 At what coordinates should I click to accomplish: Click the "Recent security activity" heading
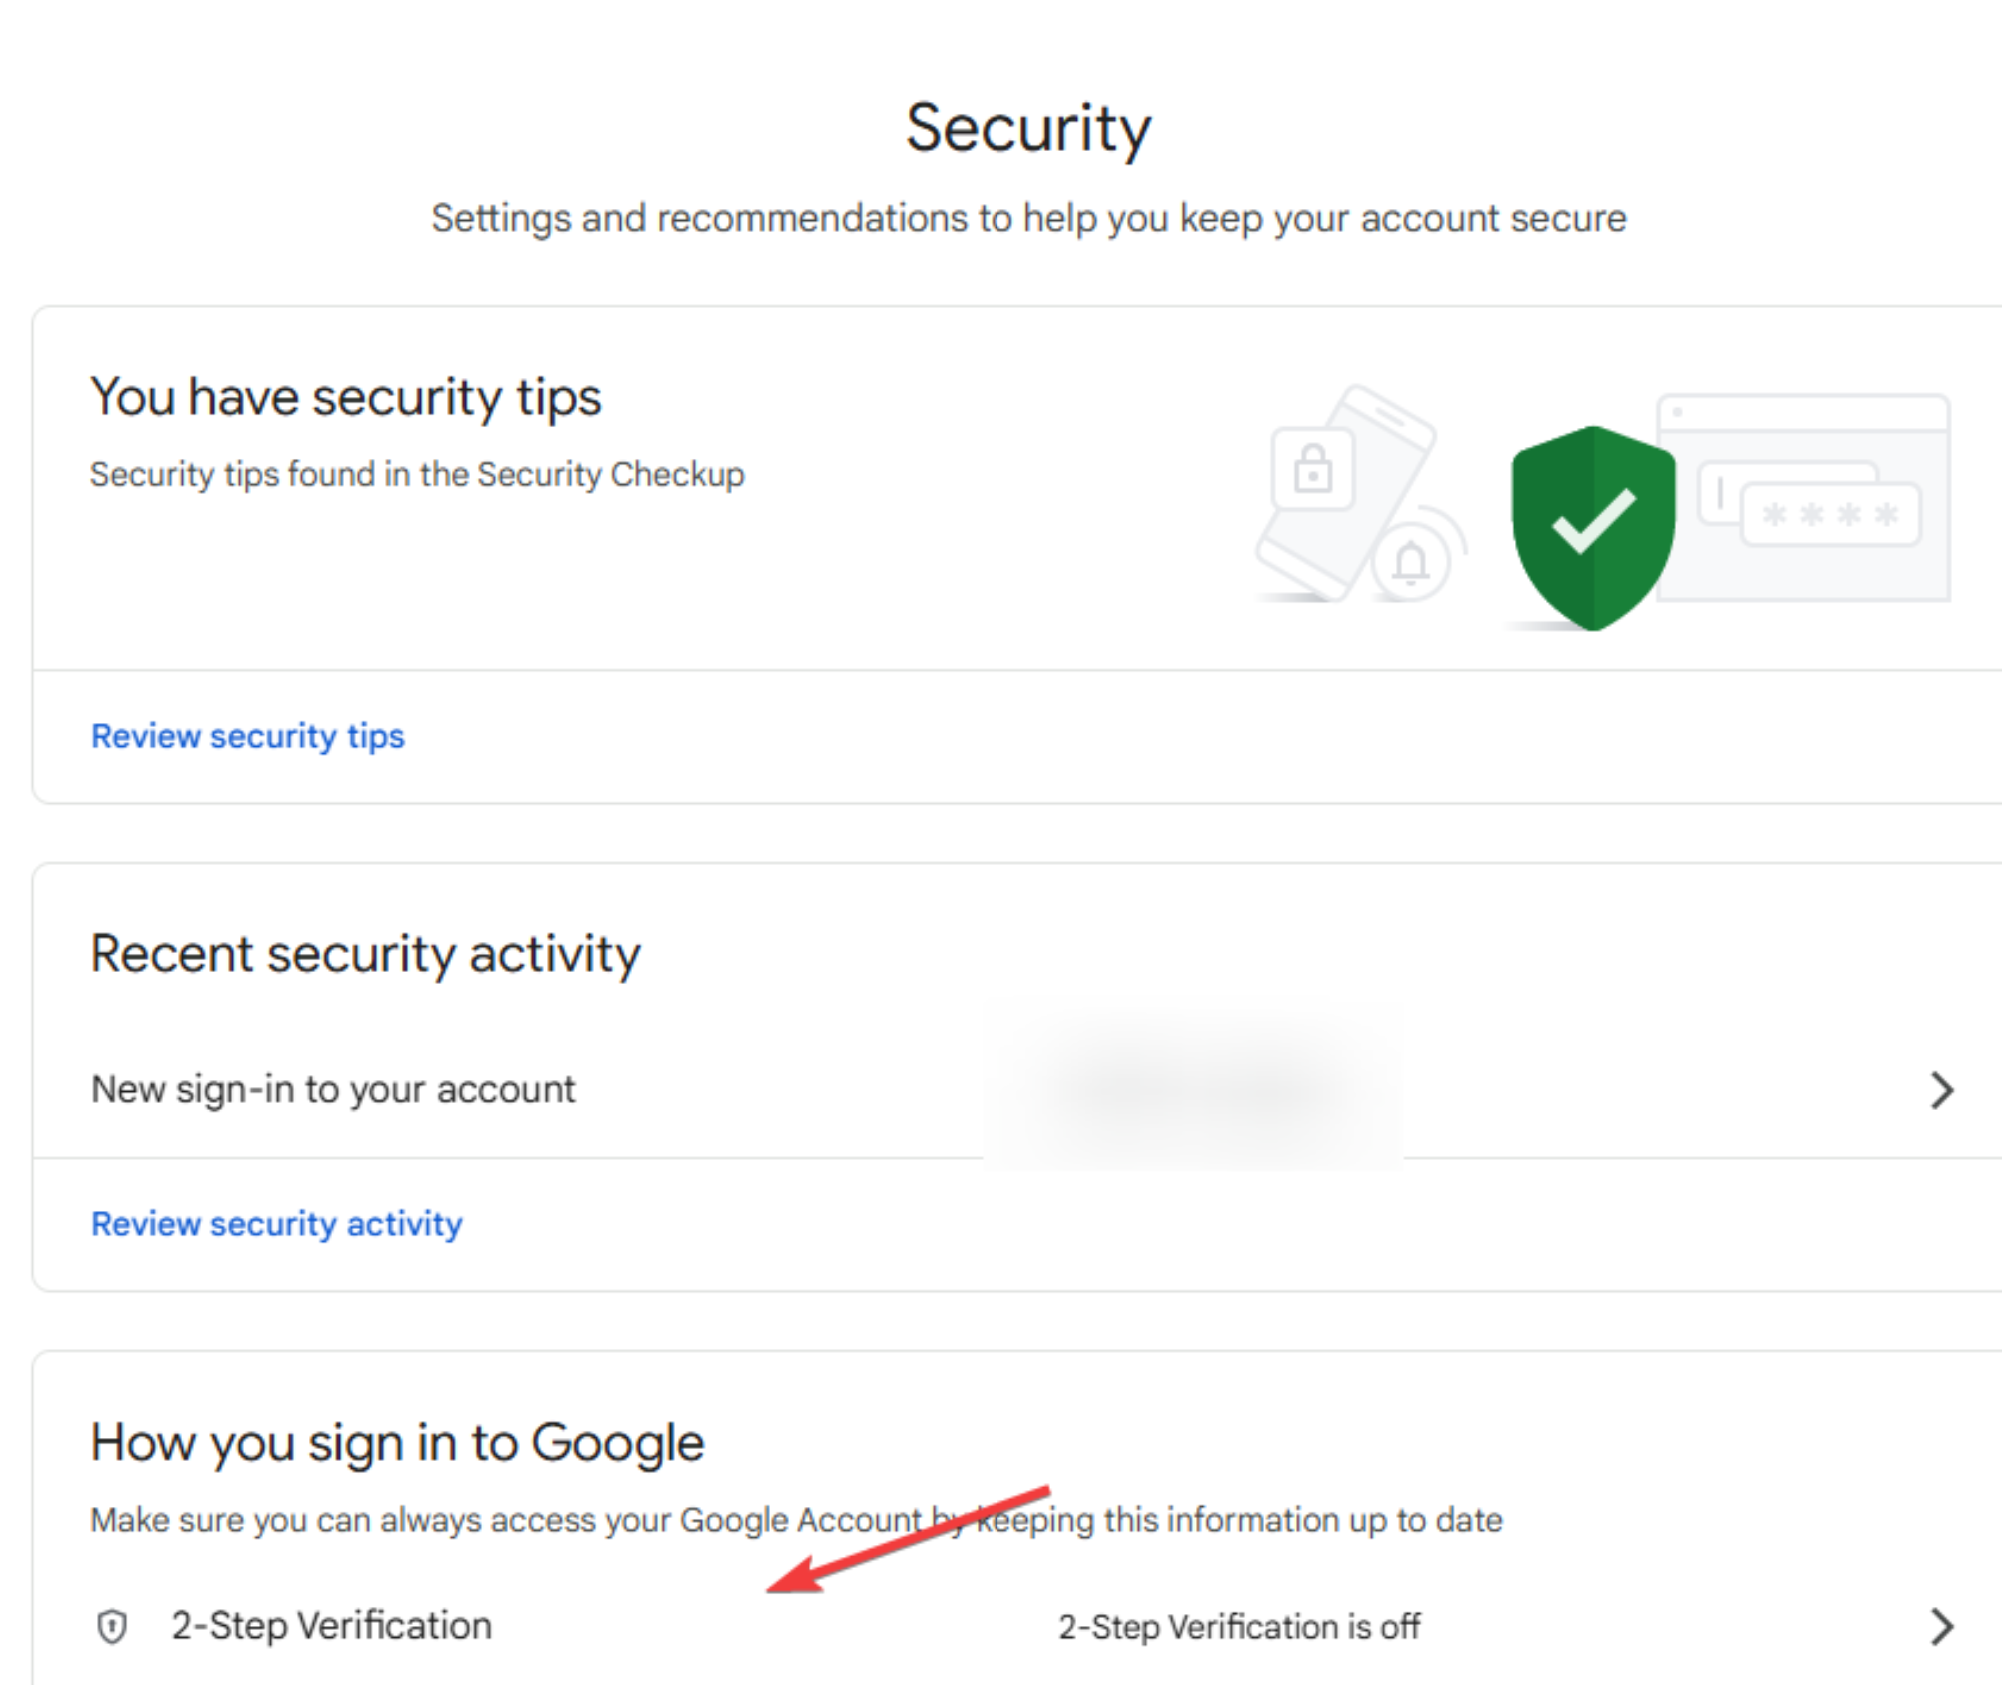pos(365,954)
